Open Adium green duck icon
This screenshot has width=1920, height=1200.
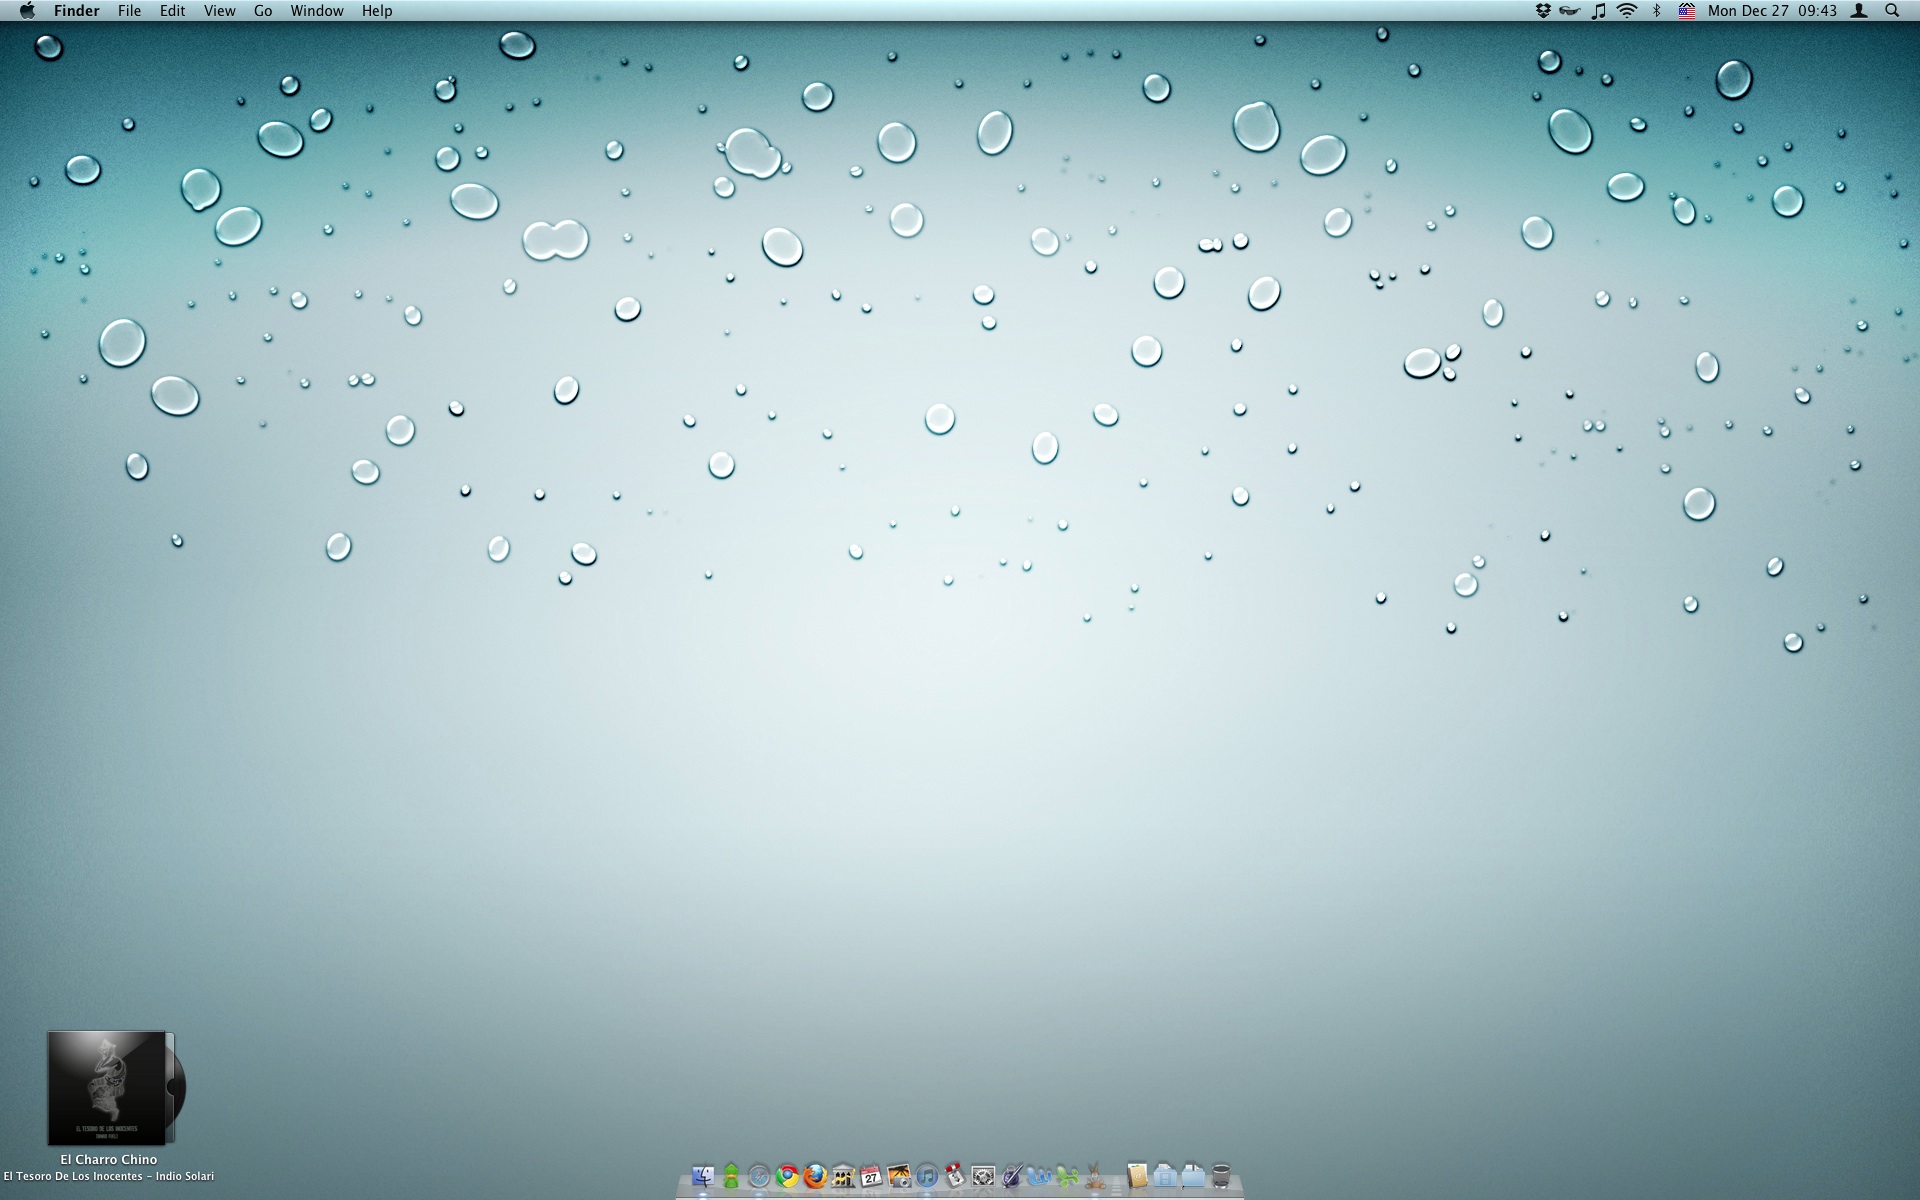coord(731,1176)
